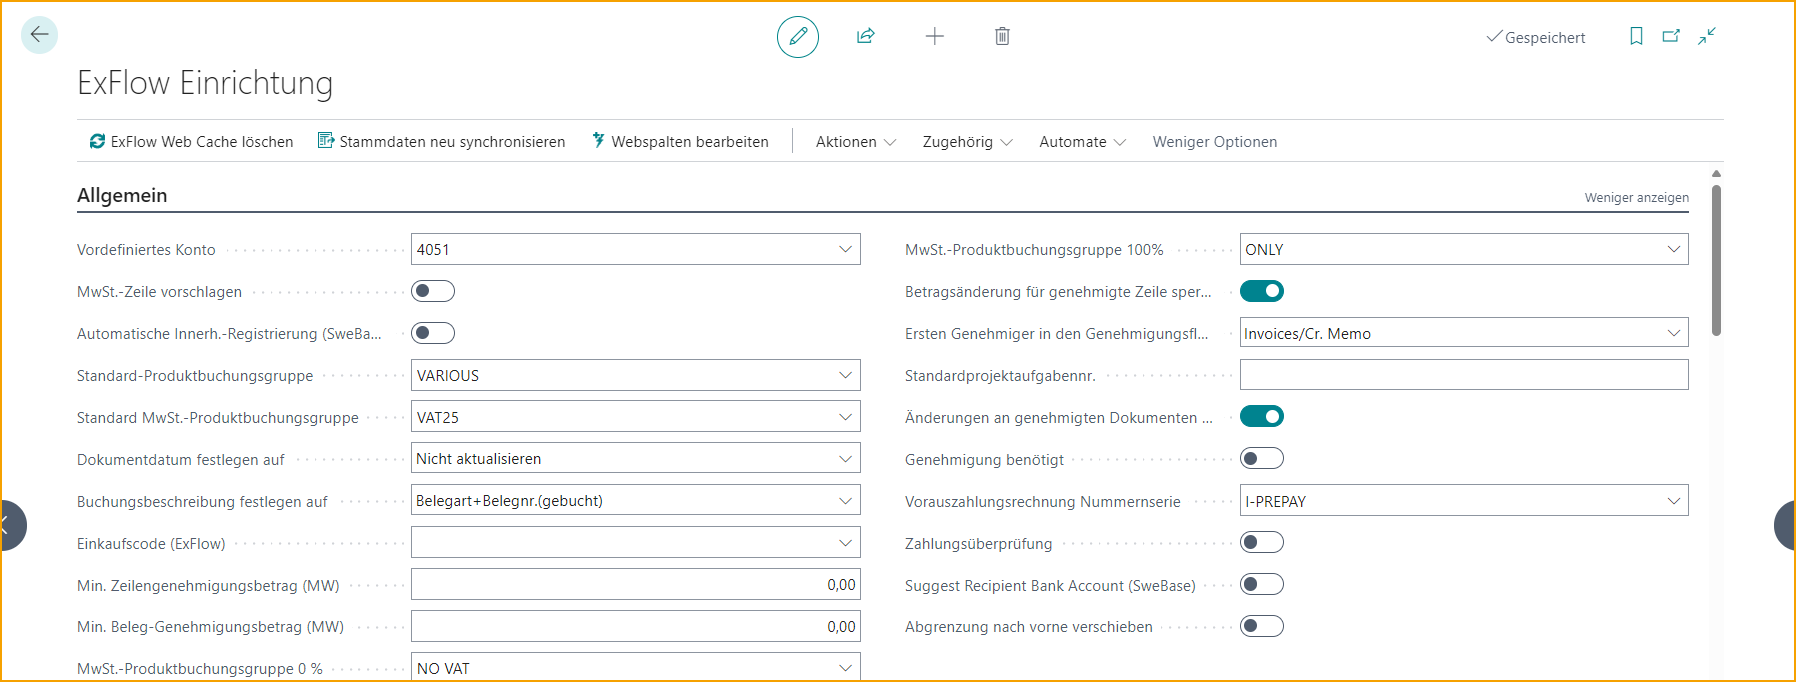Collapse the Allgemein section header
The width and height of the screenshot is (1796, 682).
tap(122, 195)
